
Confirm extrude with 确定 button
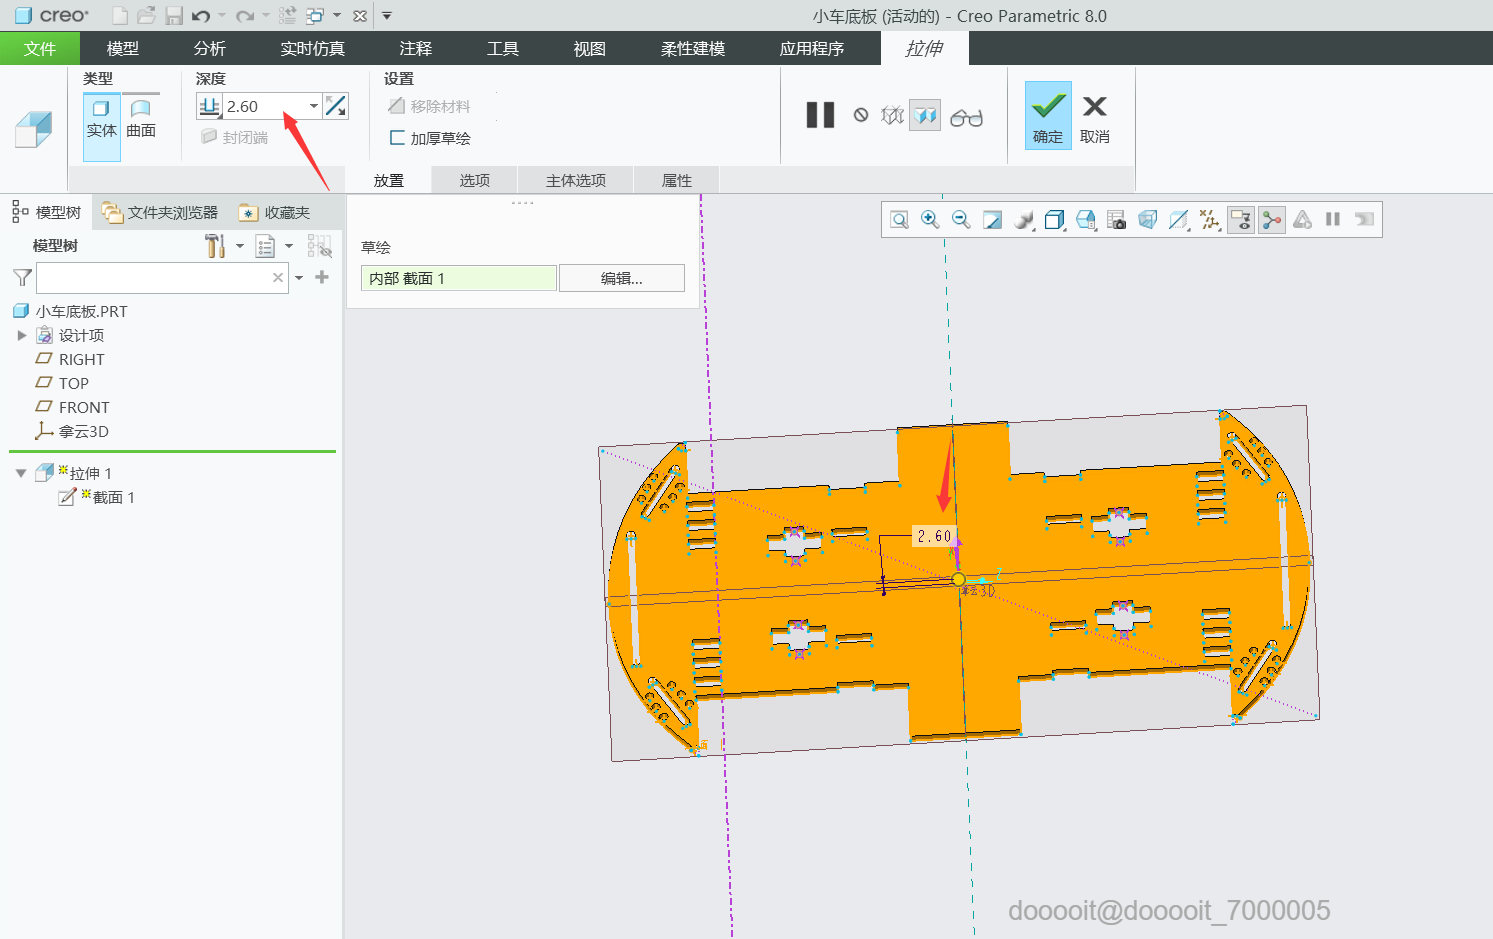coord(1047,116)
